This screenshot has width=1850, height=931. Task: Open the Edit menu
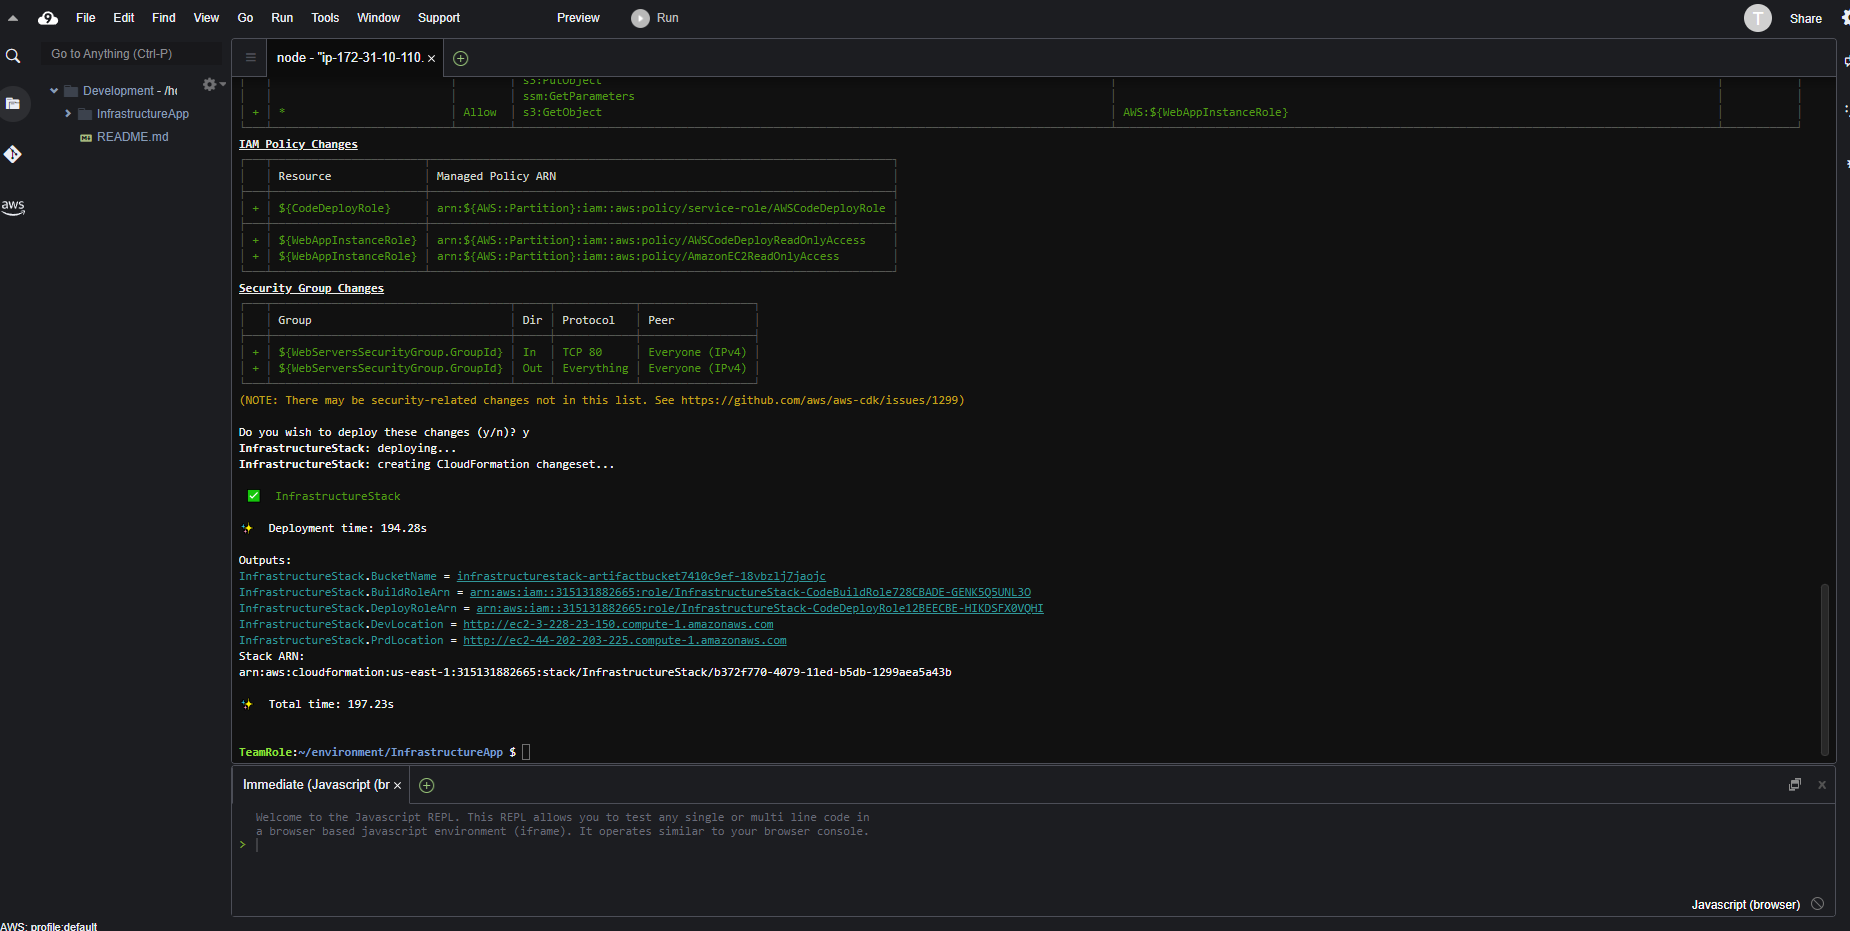(124, 18)
